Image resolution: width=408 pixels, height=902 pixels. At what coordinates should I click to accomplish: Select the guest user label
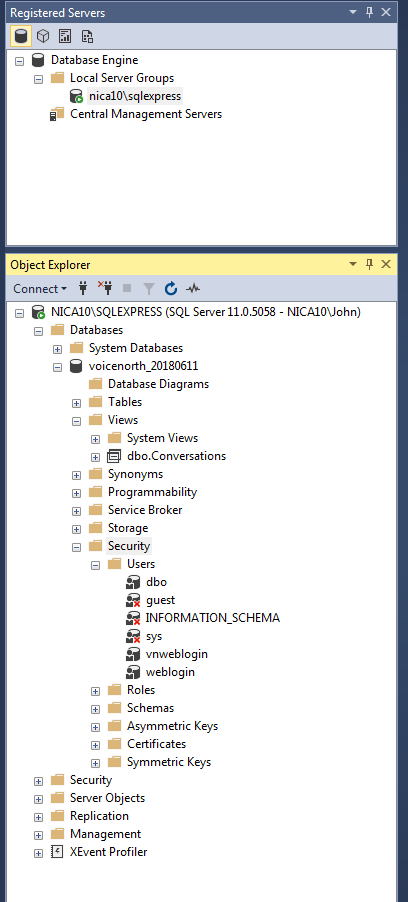(x=161, y=600)
